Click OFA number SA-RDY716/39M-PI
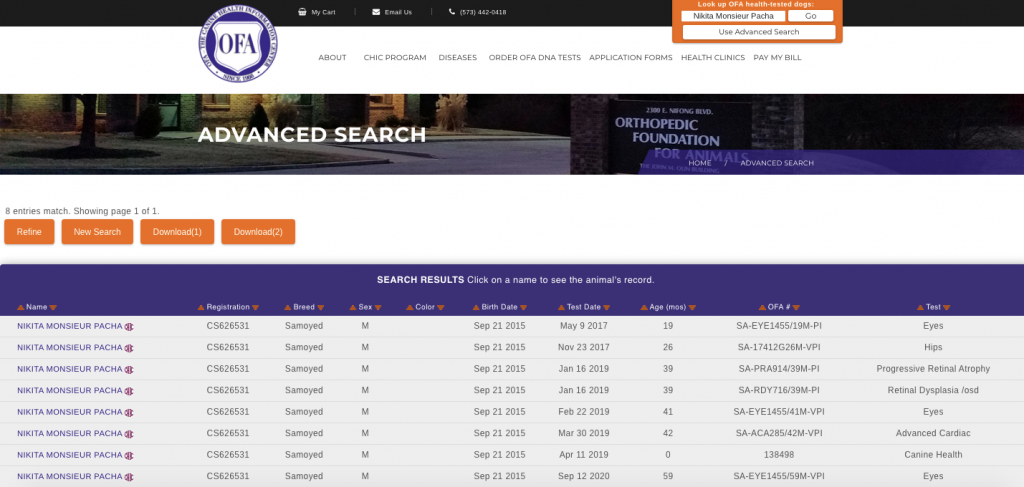This screenshot has width=1024, height=487. coord(778,390)
